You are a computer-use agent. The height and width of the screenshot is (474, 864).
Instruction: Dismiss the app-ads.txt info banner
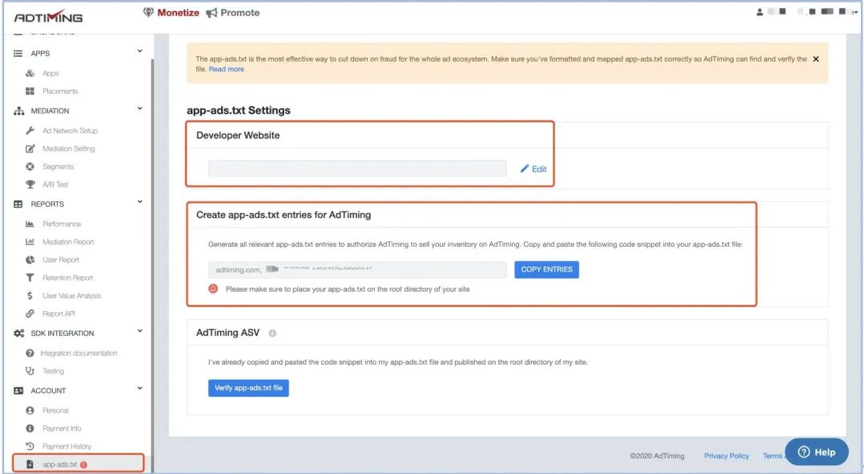point(816,59)
